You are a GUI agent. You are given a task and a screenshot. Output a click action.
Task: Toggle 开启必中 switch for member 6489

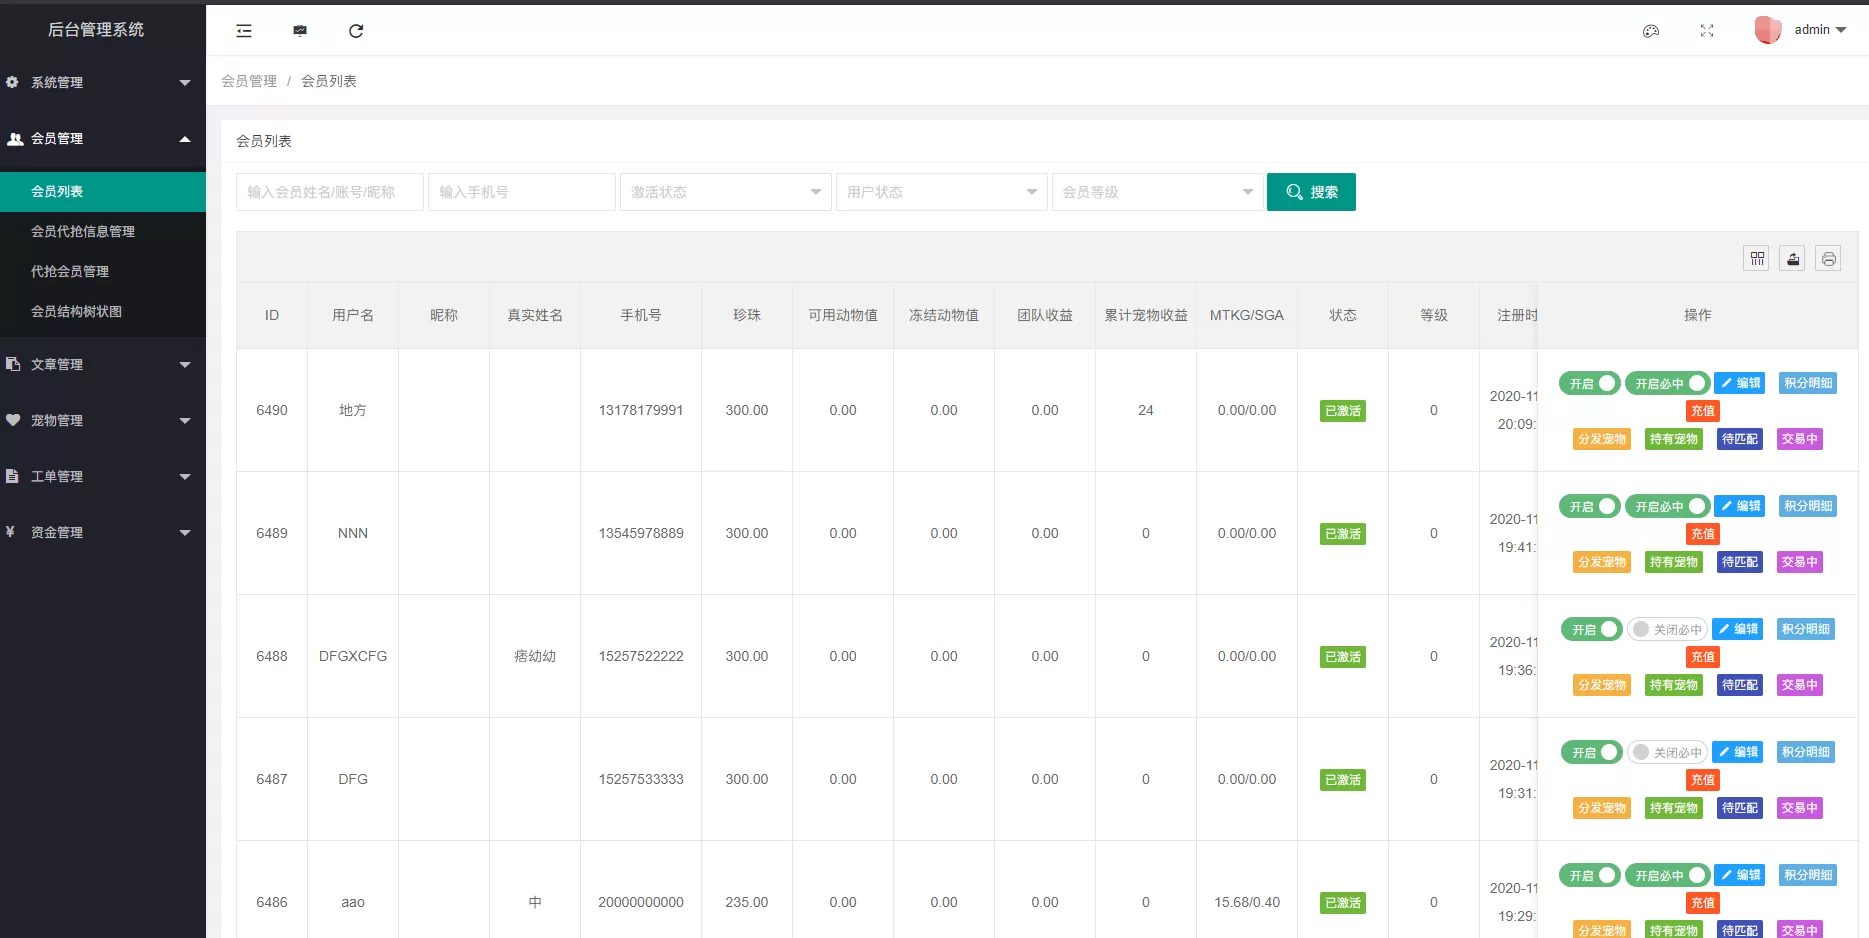point(1667,506)
